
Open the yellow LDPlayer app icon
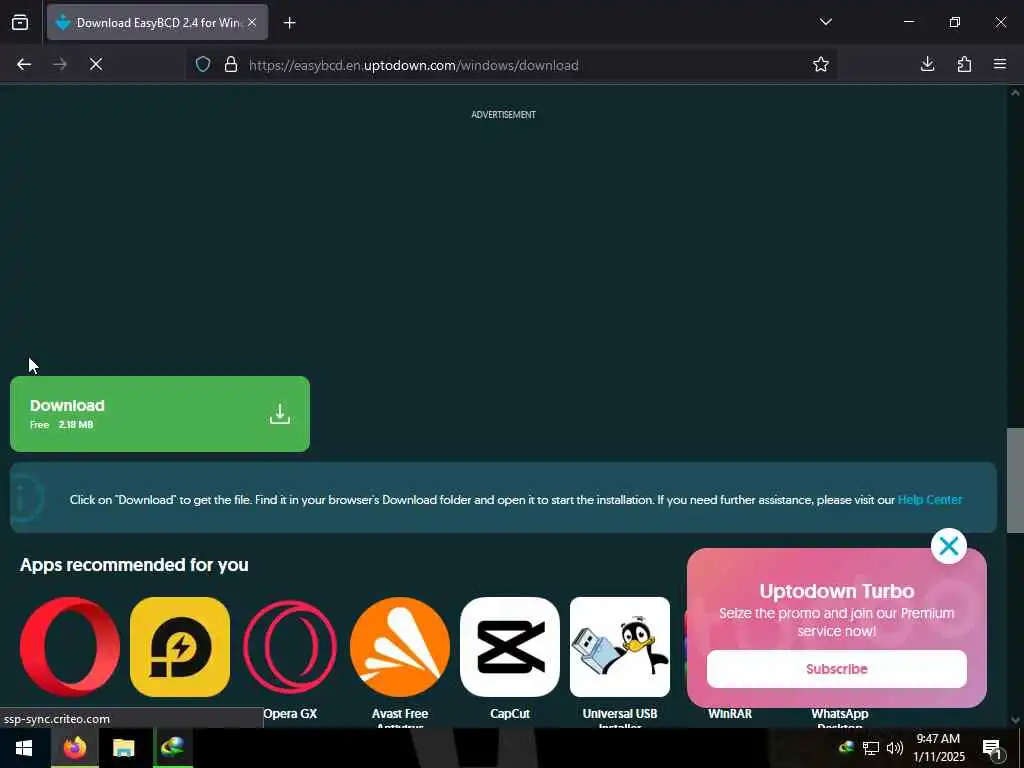coord(180,647)
